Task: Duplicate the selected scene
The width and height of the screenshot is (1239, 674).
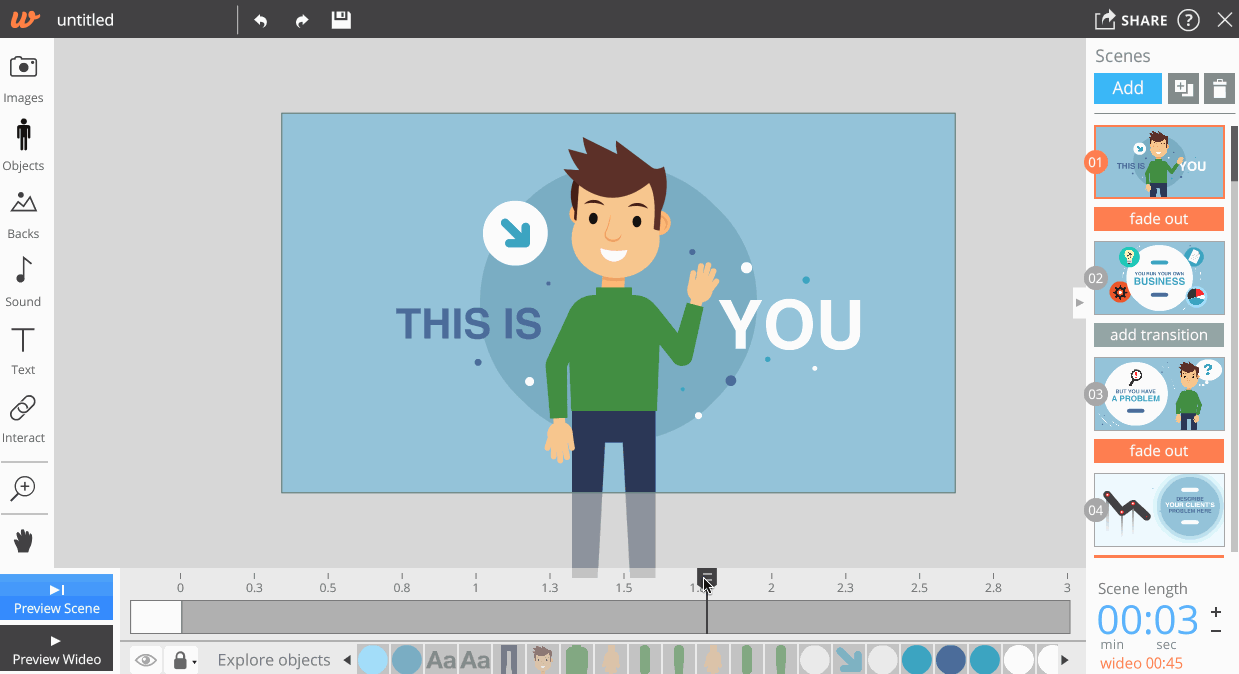Action: (x=1183, y=88)
